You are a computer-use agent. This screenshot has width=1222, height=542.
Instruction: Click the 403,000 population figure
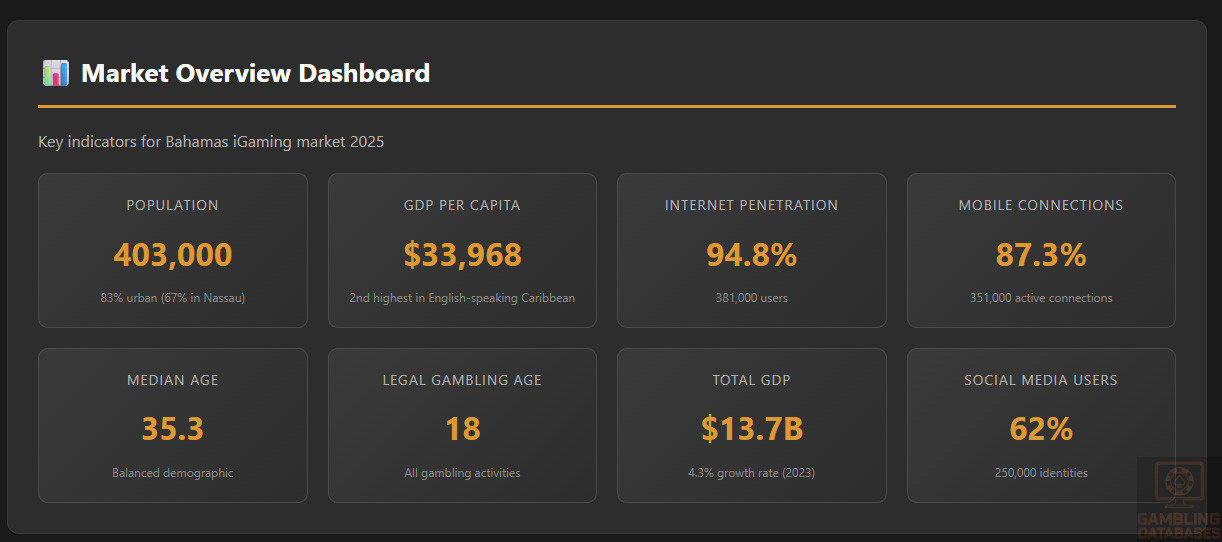(x=172, y=255)
